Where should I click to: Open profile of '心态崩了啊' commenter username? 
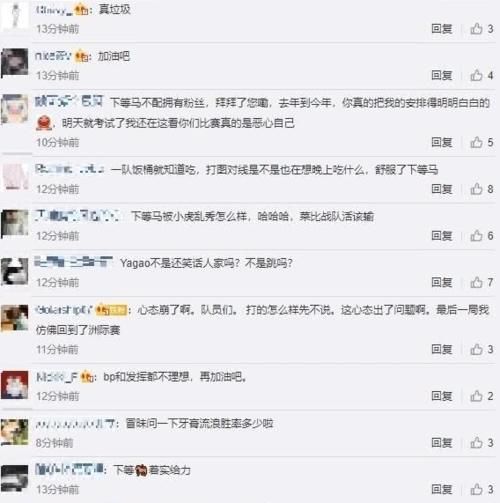click(64, 310)
